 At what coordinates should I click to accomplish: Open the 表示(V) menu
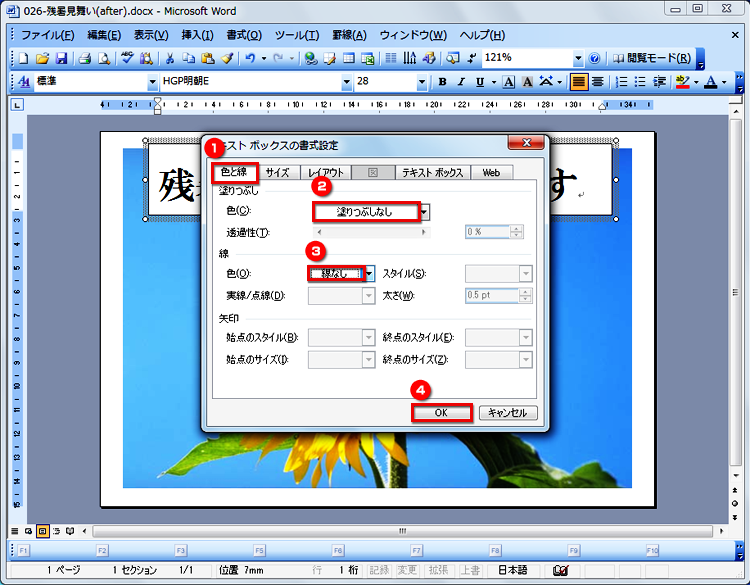click(151, 35)
